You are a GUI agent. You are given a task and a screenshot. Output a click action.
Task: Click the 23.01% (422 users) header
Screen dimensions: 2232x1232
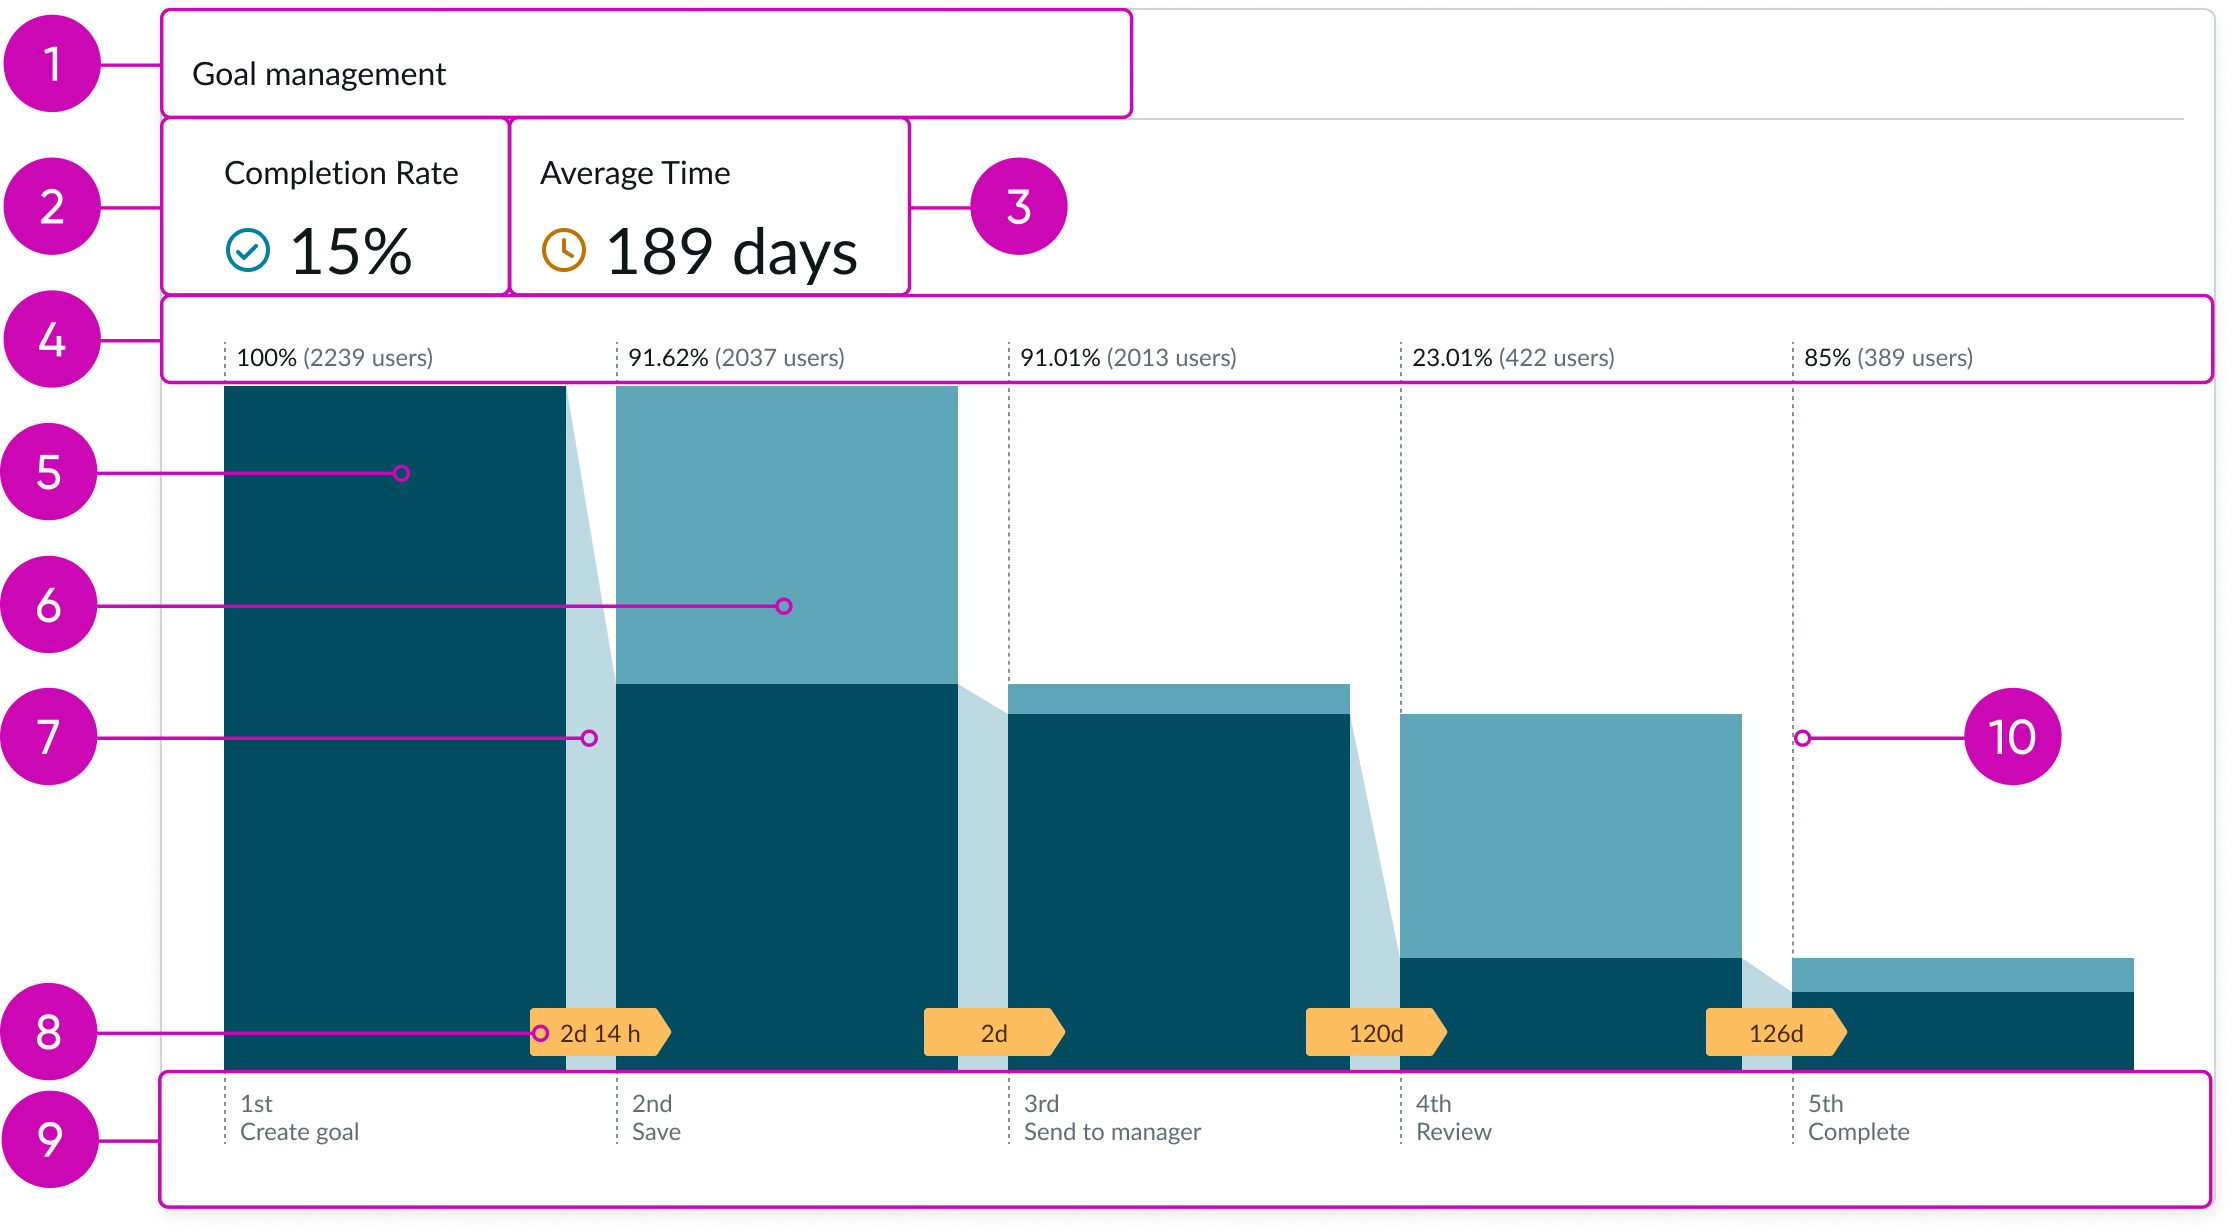pos(1513,358)
